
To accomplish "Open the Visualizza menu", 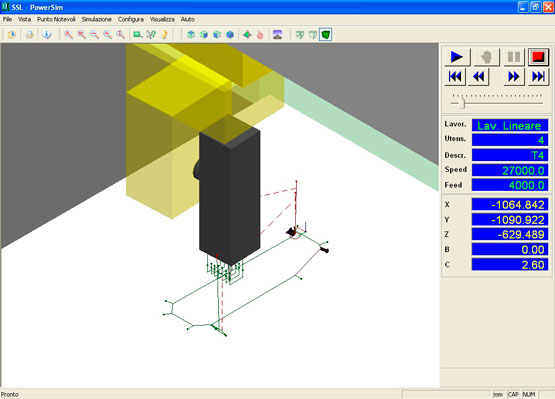I will (x=162, y=19).
